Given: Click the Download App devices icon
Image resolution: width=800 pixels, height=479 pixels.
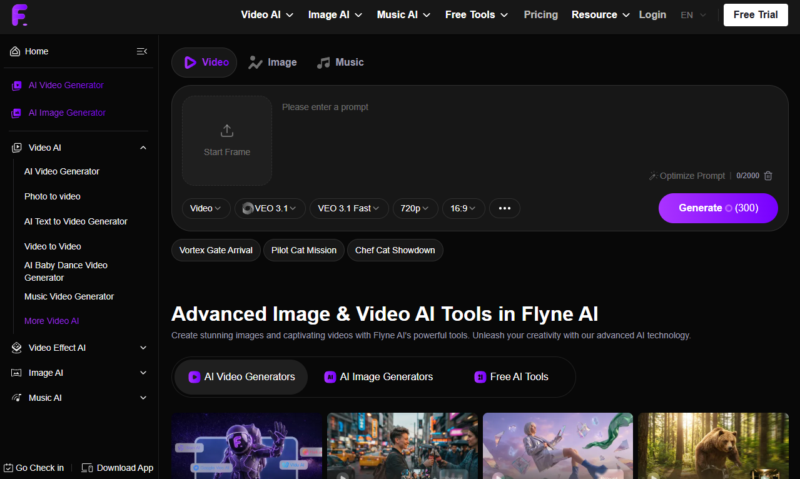Looking at the screenshot, I should pos(87,468).
